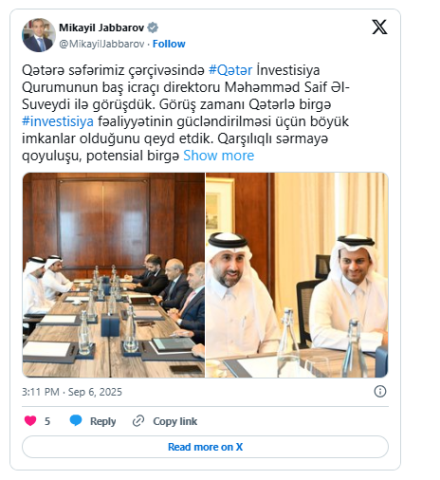Open the photo of two Qatari officials
The height and width of the screenshot is (480, 440).
[x=297, y=275]
